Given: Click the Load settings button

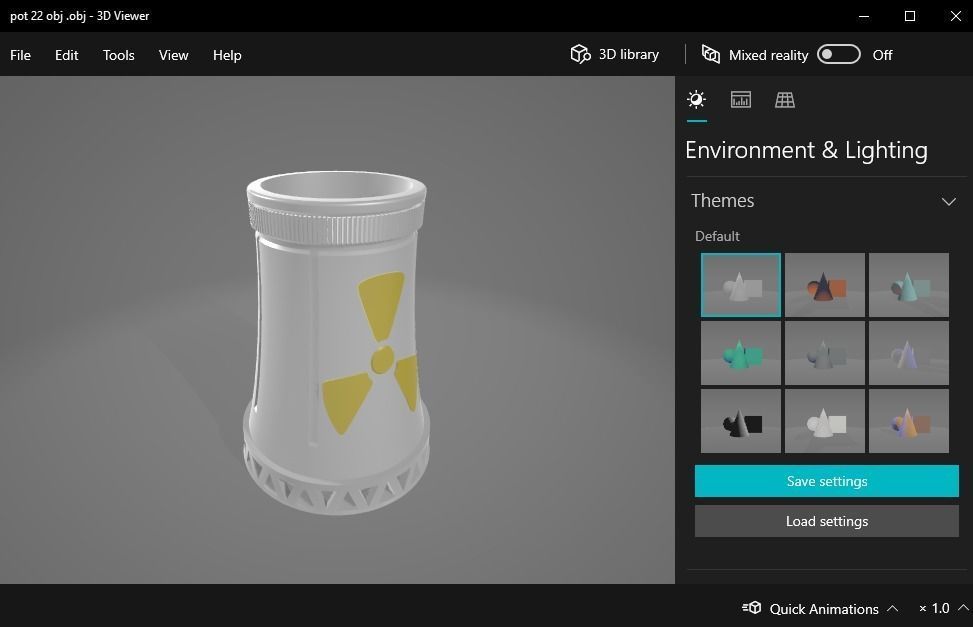Looking at the screenshot, I should click(827, 521).
